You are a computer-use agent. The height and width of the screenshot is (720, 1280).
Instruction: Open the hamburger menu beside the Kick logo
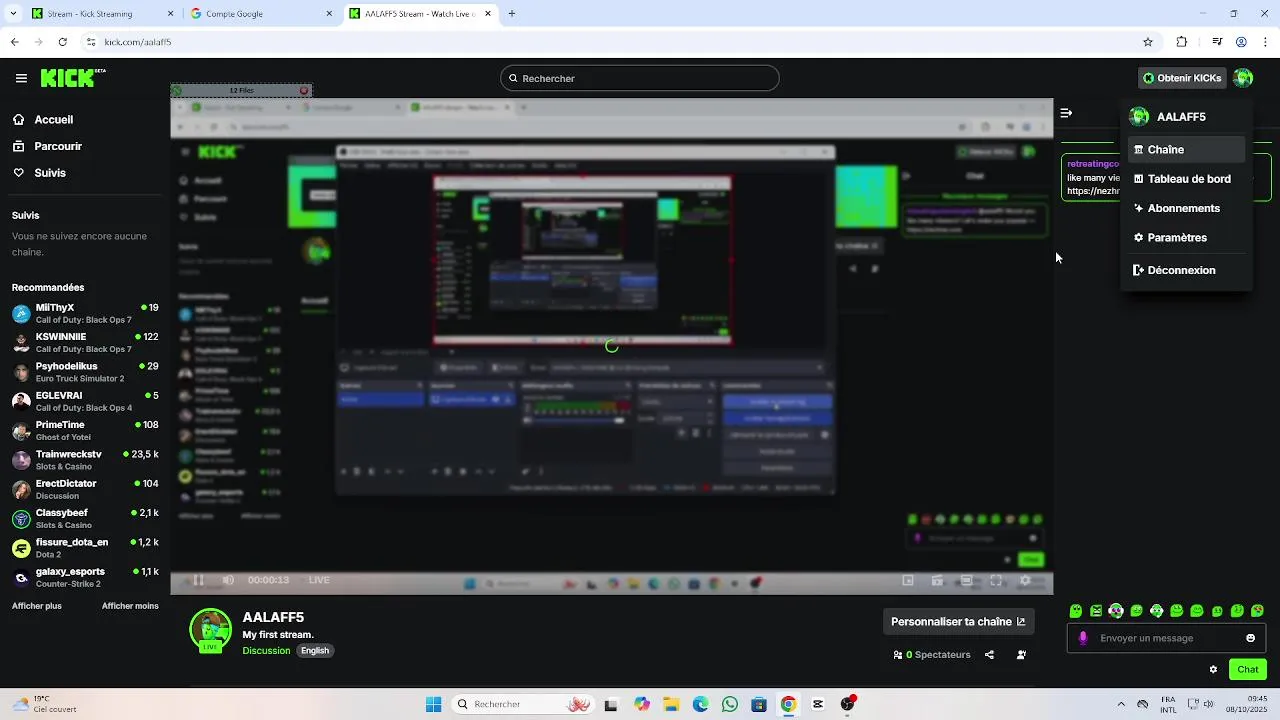pyautogui.click(x=21, y=78)
